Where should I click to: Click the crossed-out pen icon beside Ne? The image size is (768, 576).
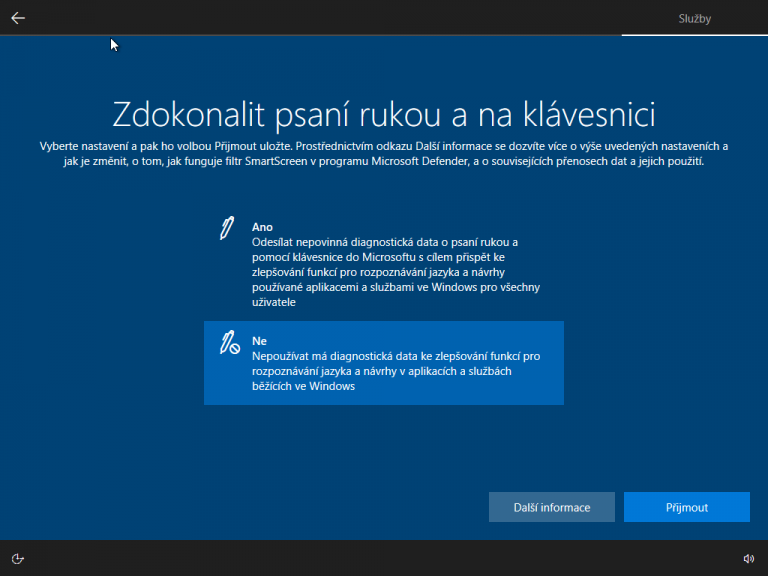point(229,342)
